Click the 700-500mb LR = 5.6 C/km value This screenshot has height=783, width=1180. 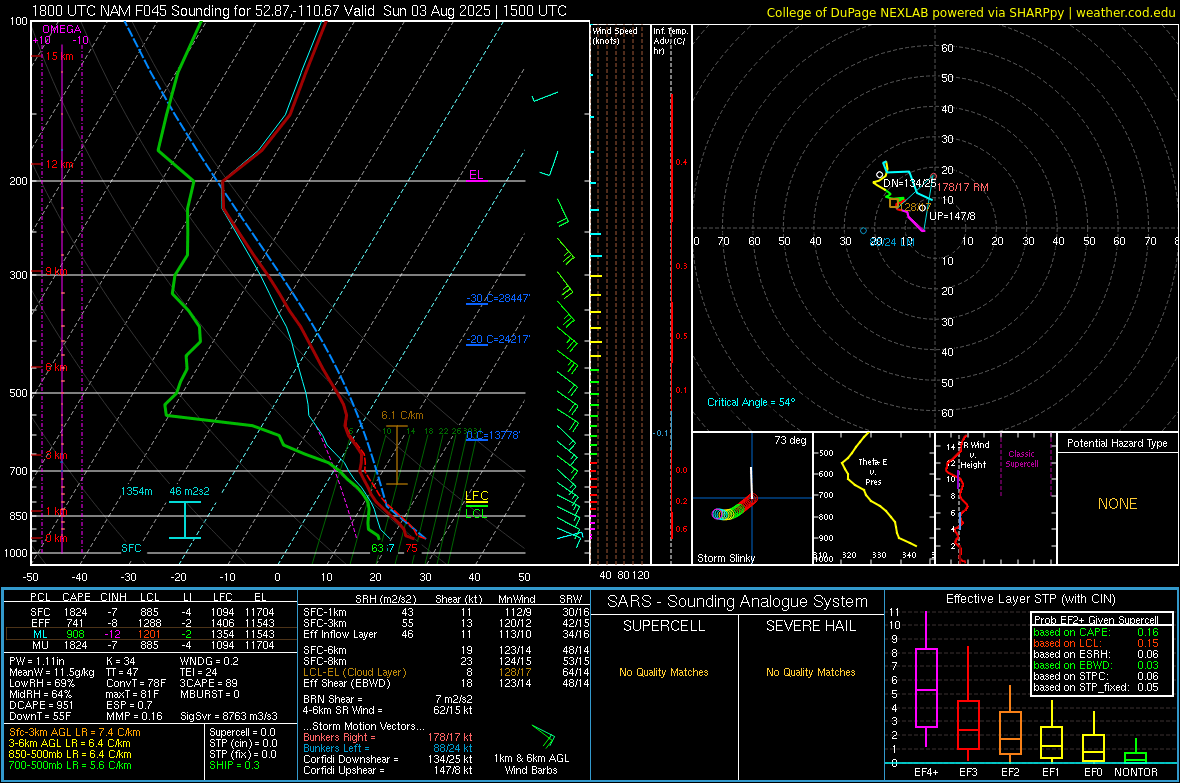pyautogui.click(x=70, y=765)
